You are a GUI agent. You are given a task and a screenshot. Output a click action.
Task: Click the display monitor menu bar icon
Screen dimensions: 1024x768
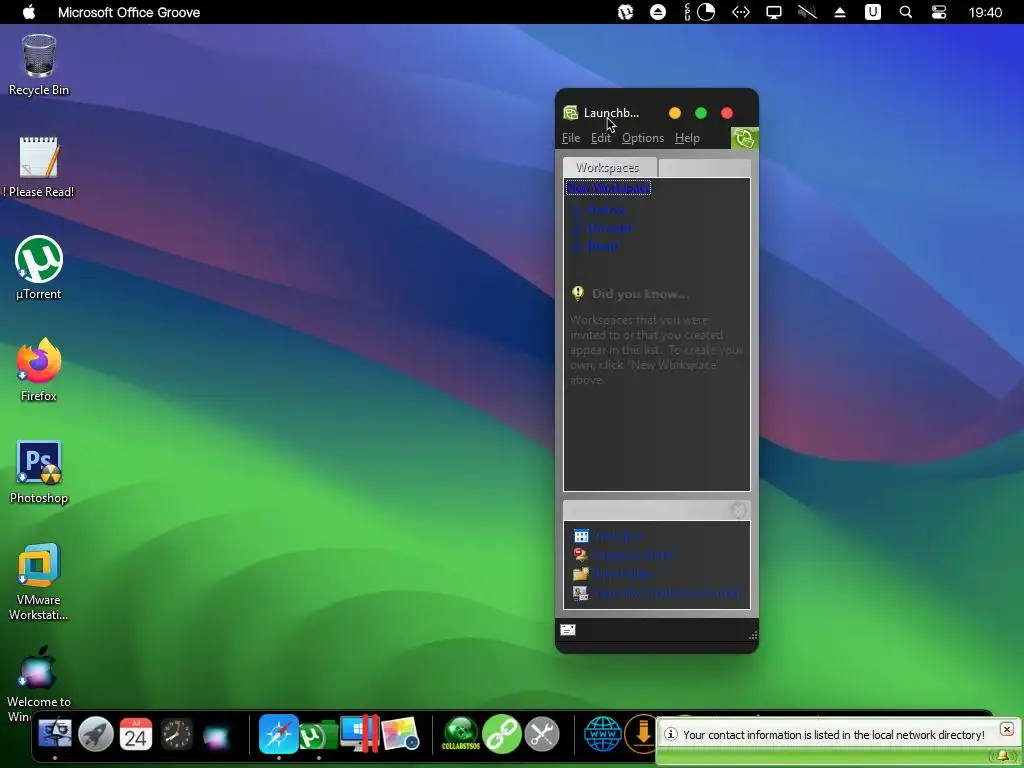(x=774, y=12)
